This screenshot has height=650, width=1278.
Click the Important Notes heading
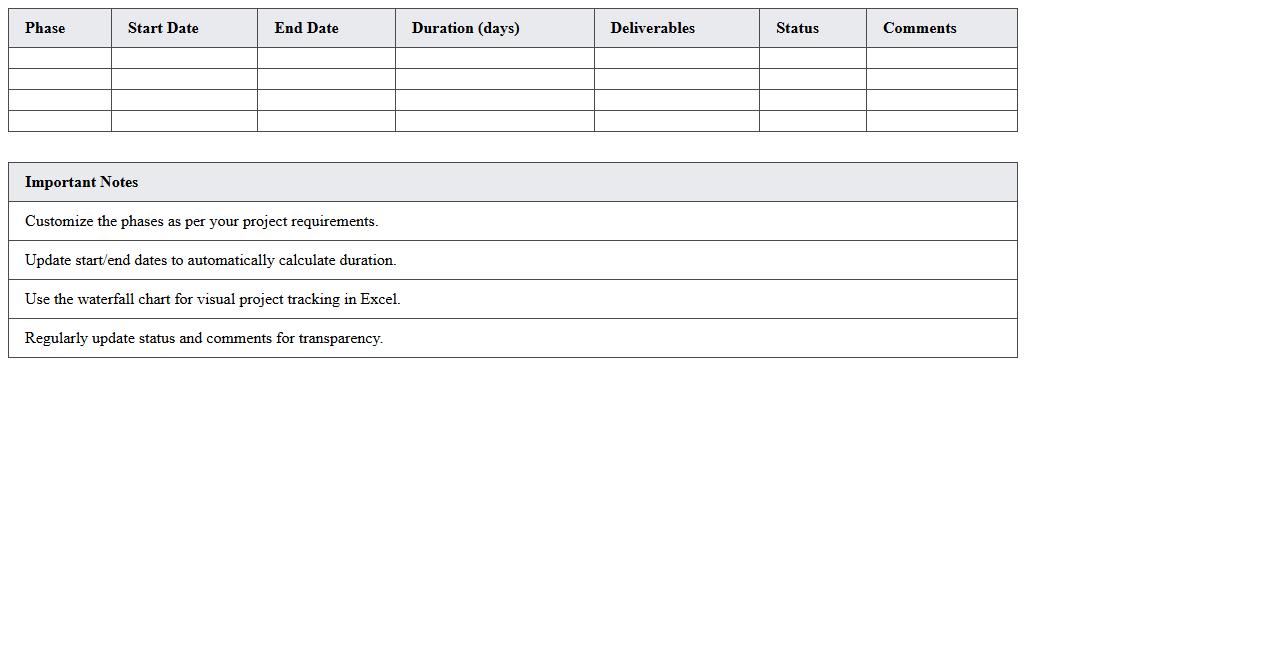click(x=81, y=182)
